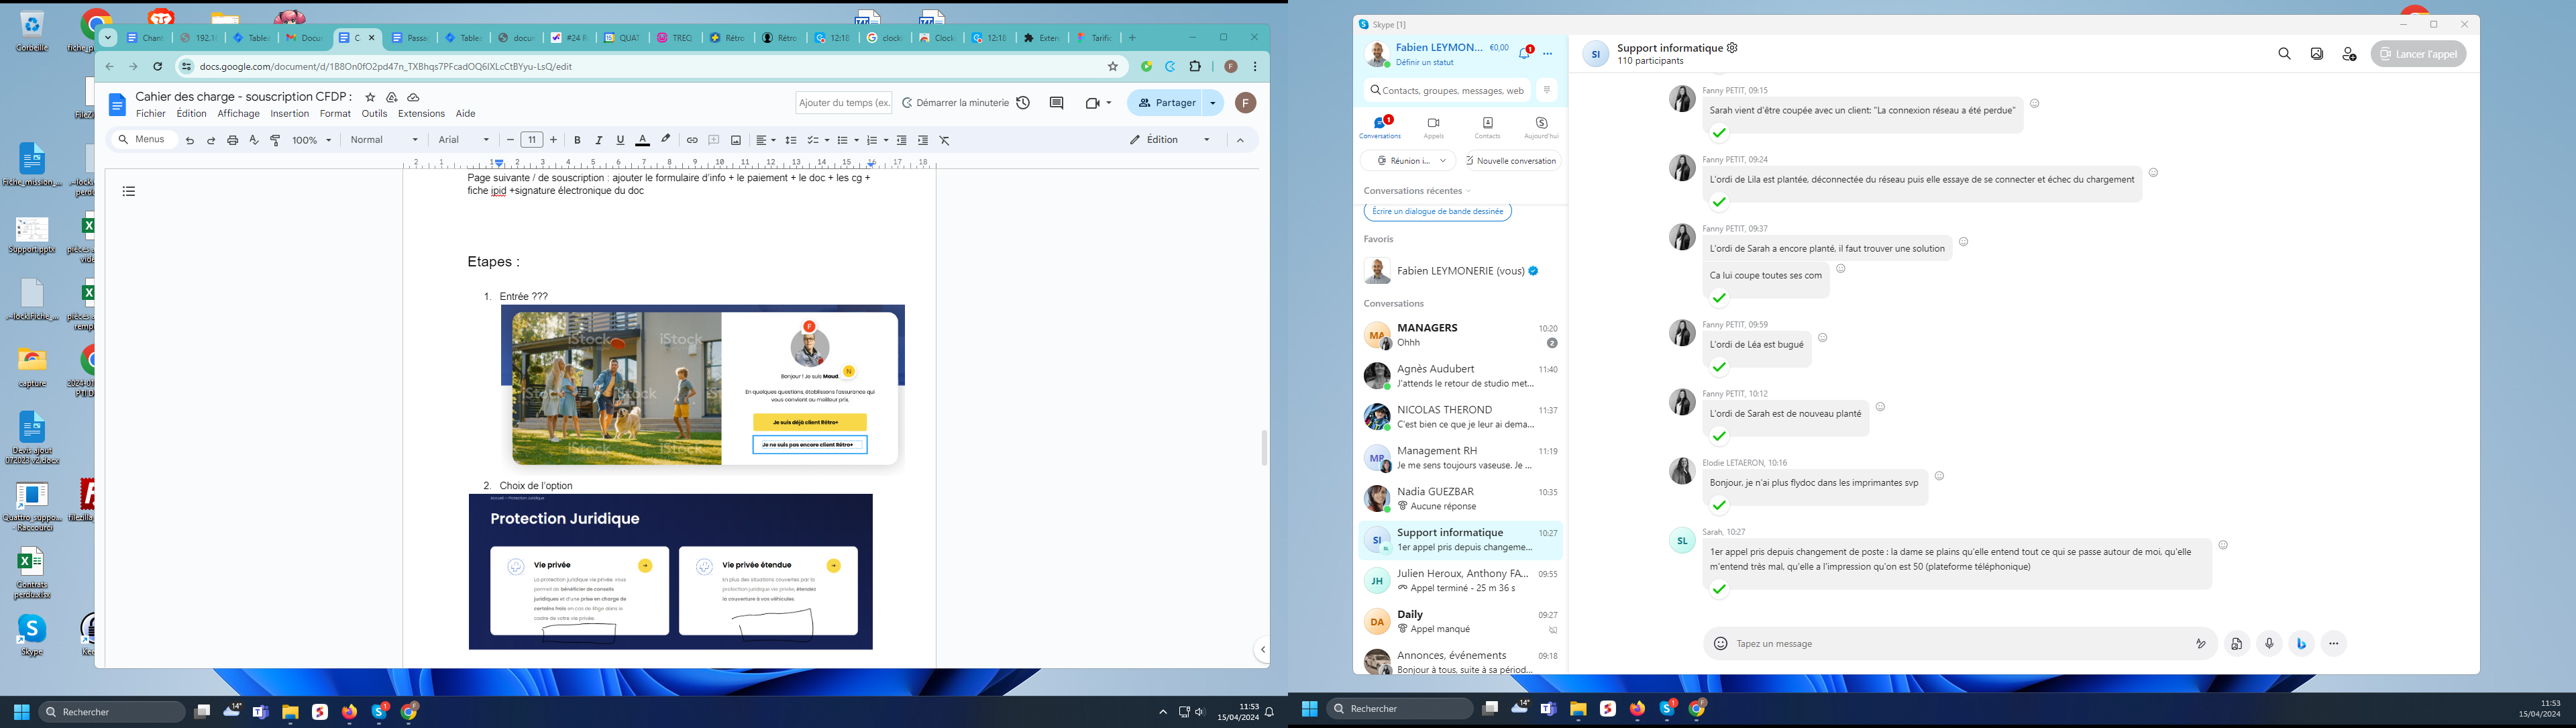The image size is (2576, 728).
Task: Open Skype search magnifier icon
Action: coord(2284,54)
